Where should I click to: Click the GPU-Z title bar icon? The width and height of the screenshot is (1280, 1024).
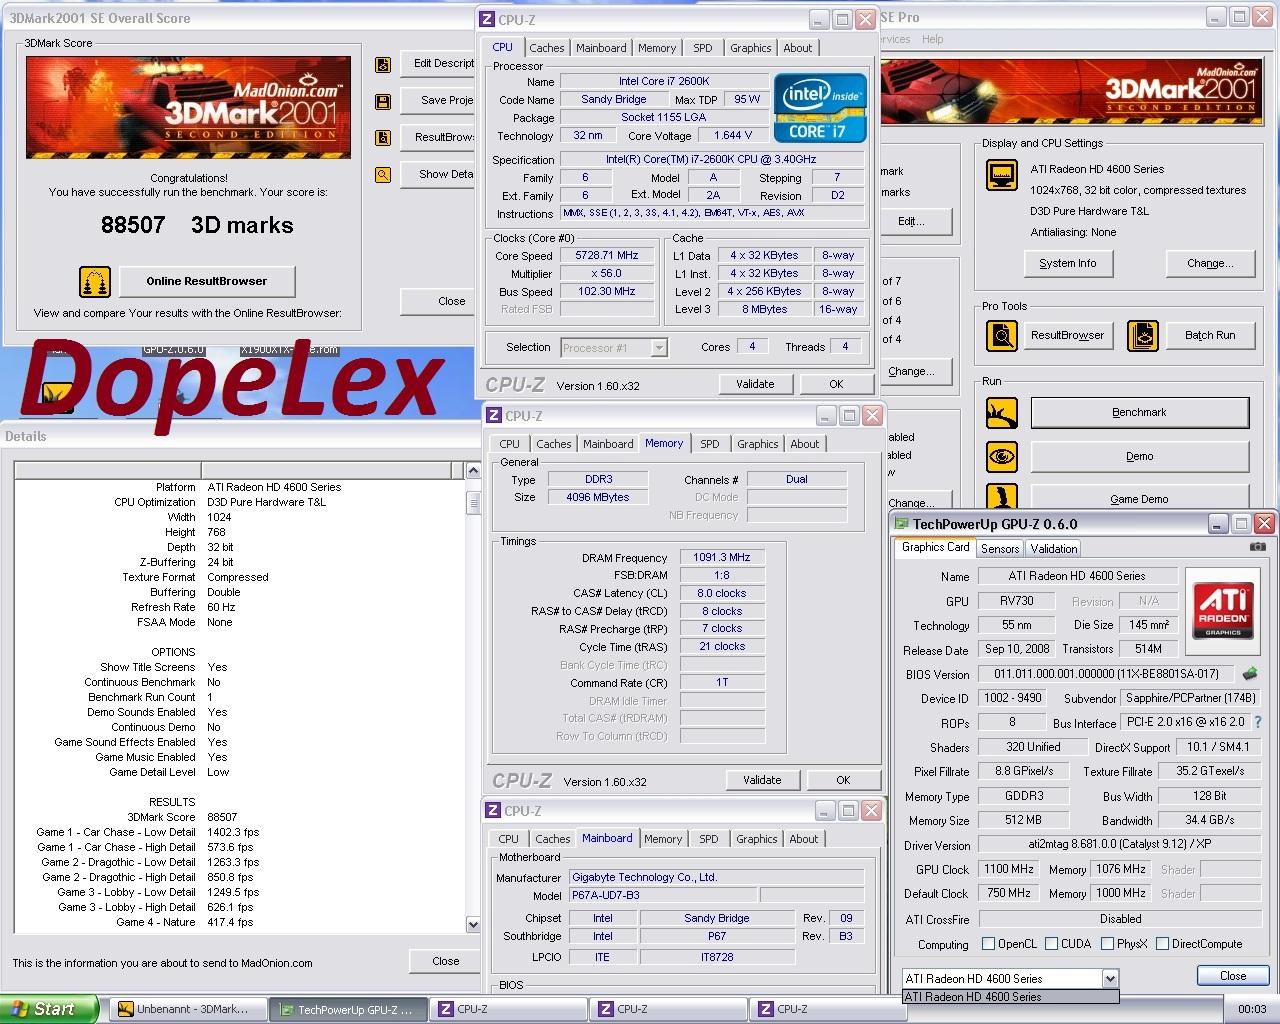click(x=901, y=524)
